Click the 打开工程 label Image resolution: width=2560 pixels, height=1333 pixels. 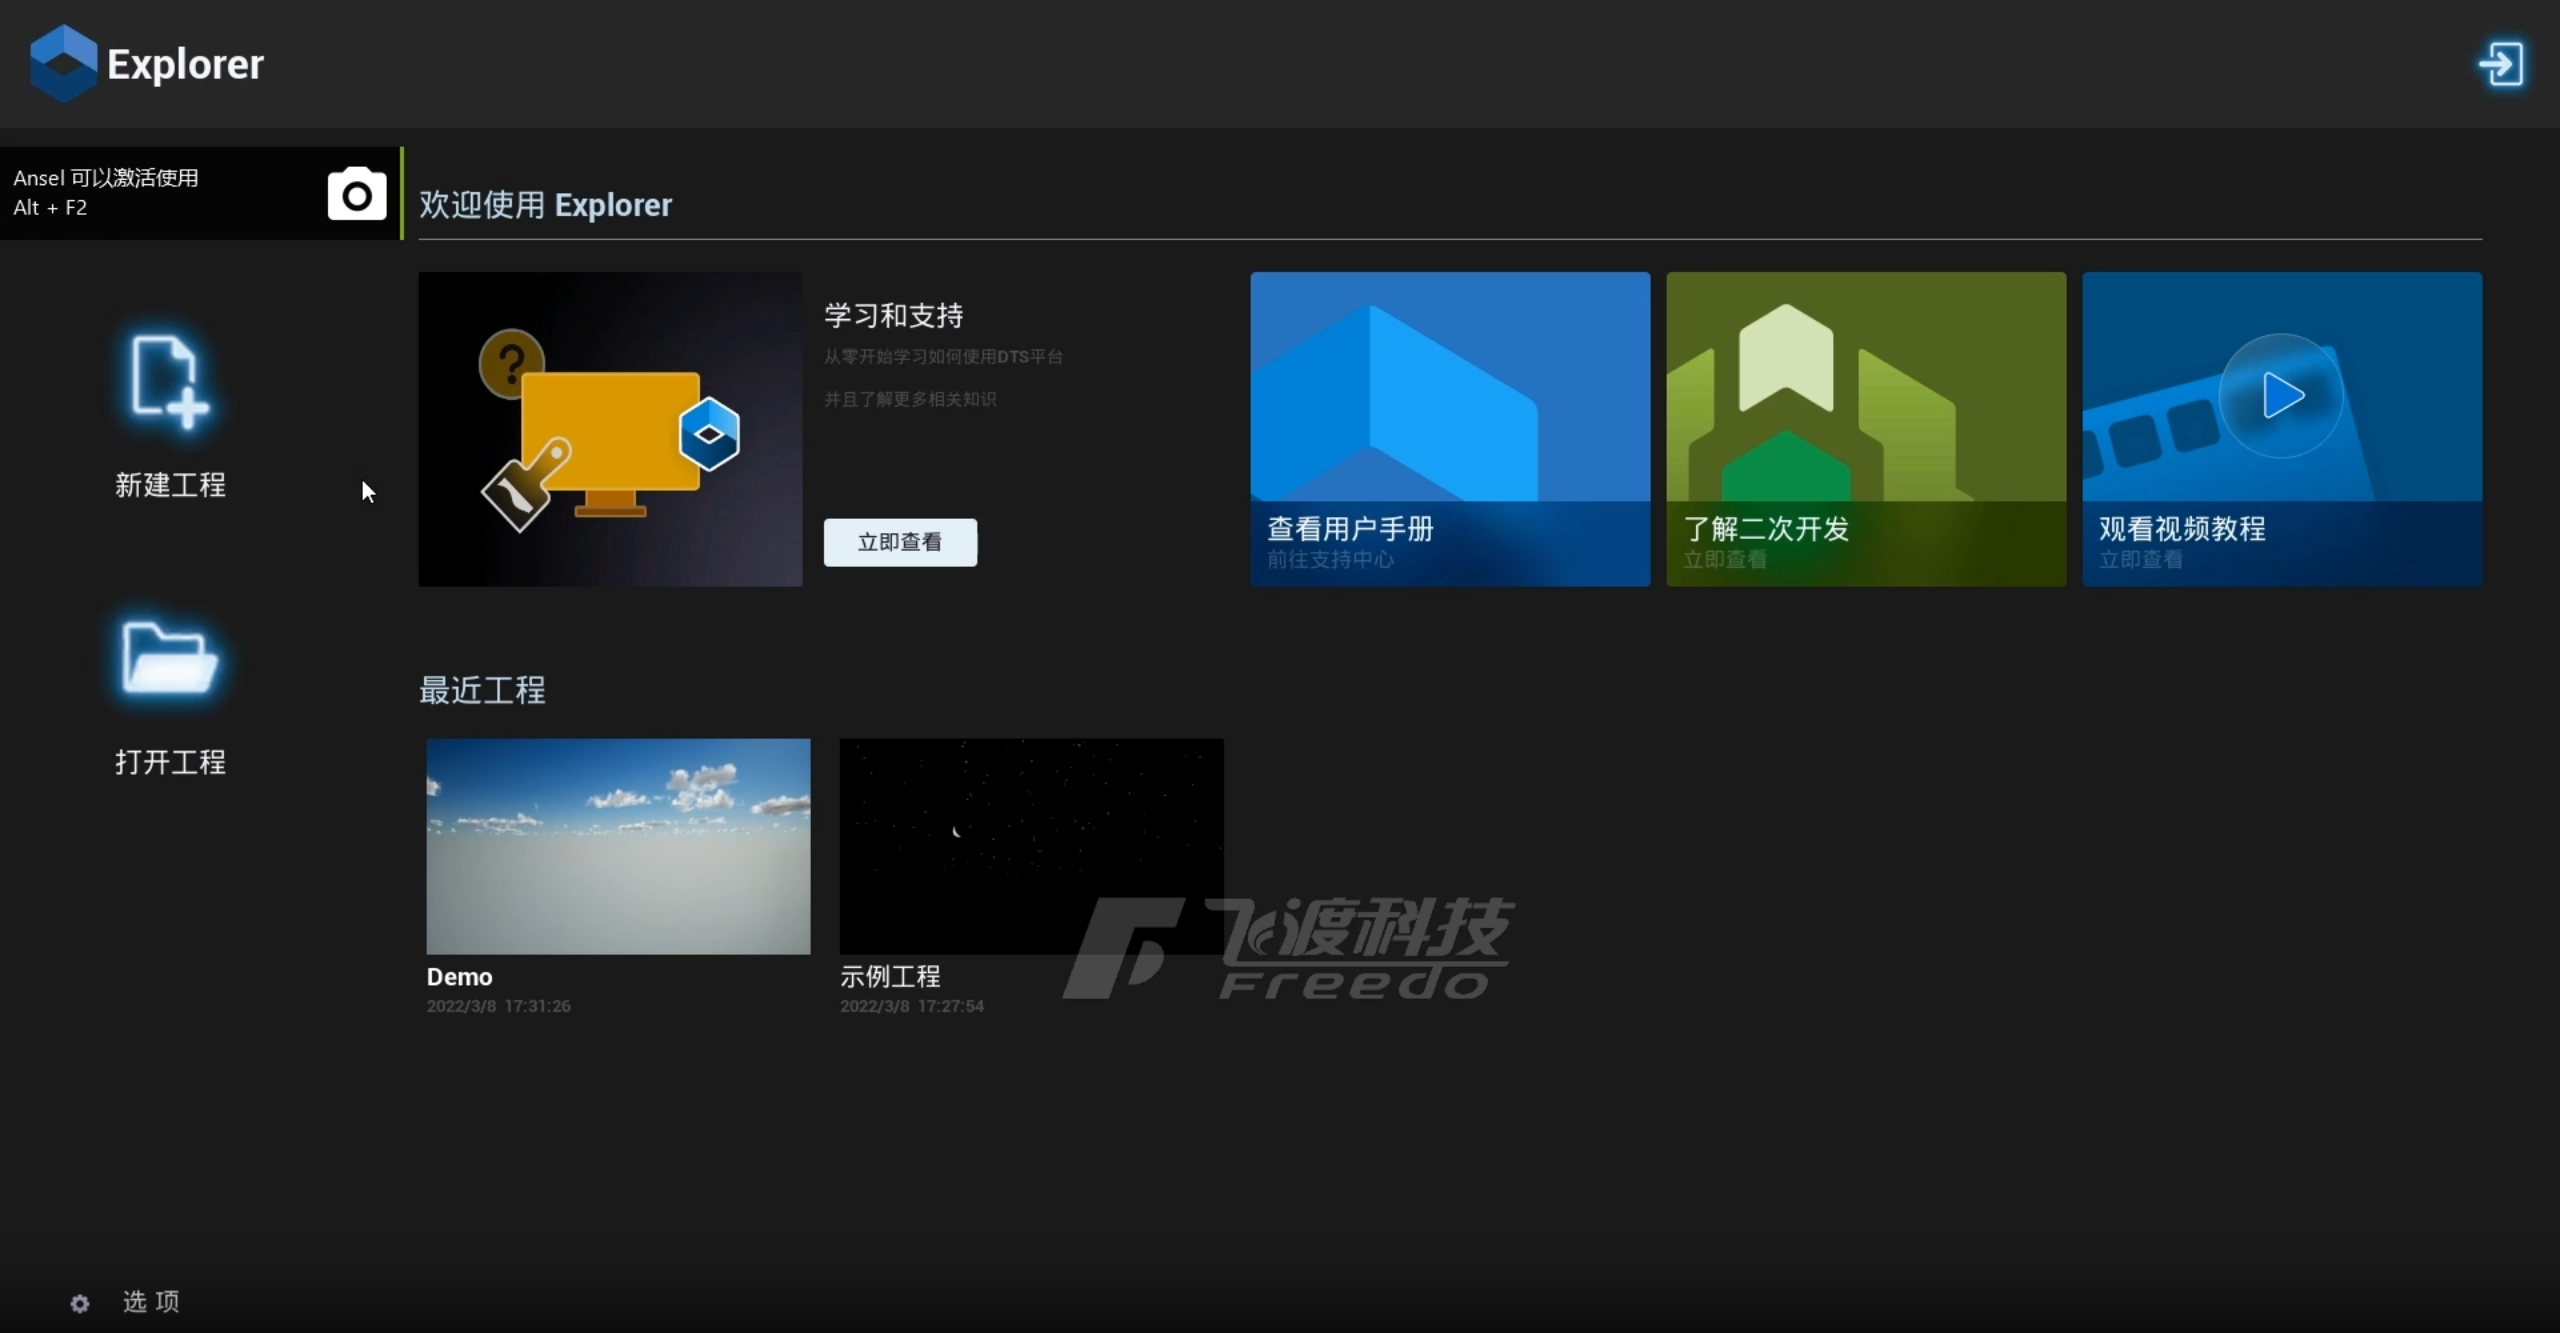(x=170, y=762)
